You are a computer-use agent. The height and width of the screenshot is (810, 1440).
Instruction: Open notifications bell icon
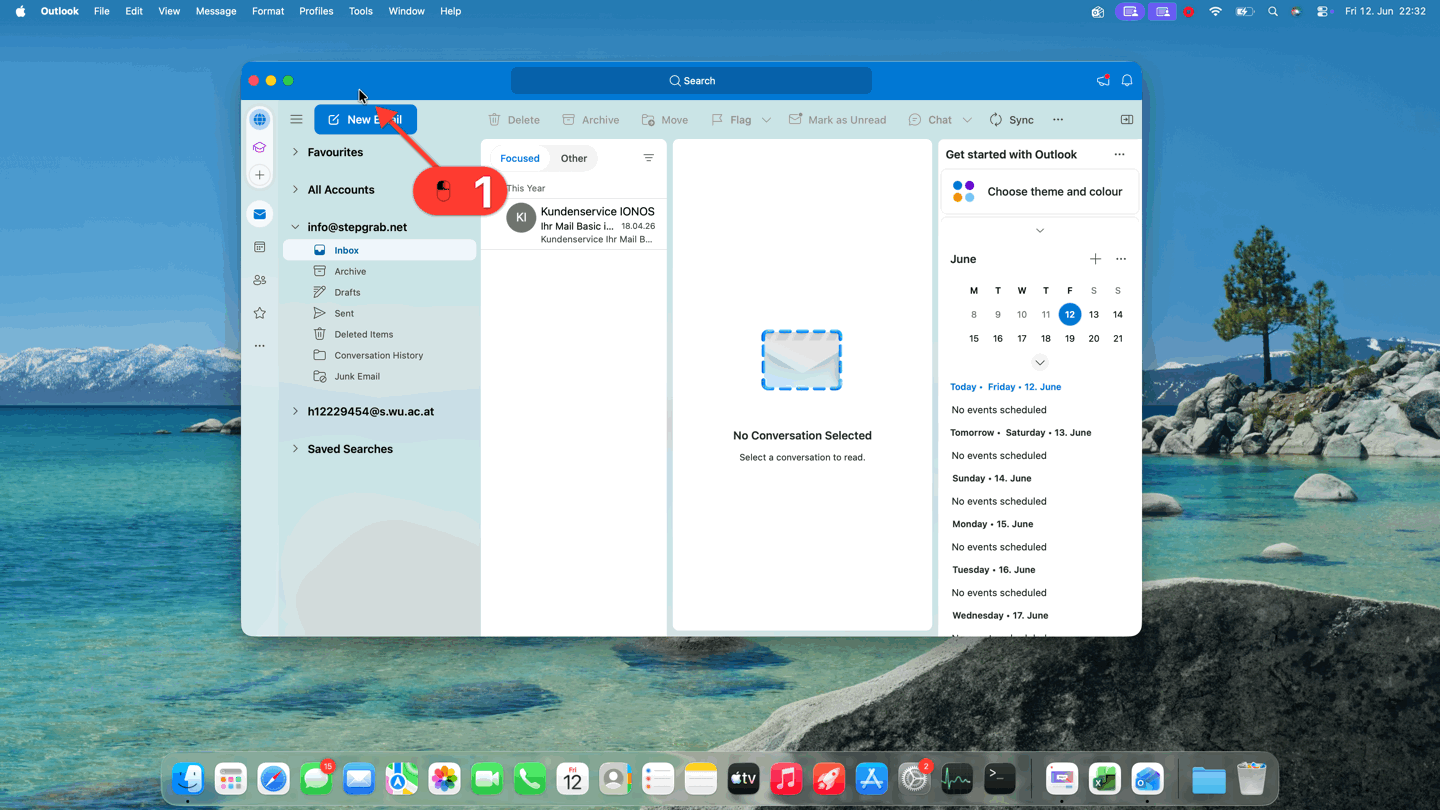(x=1127, y=80)
